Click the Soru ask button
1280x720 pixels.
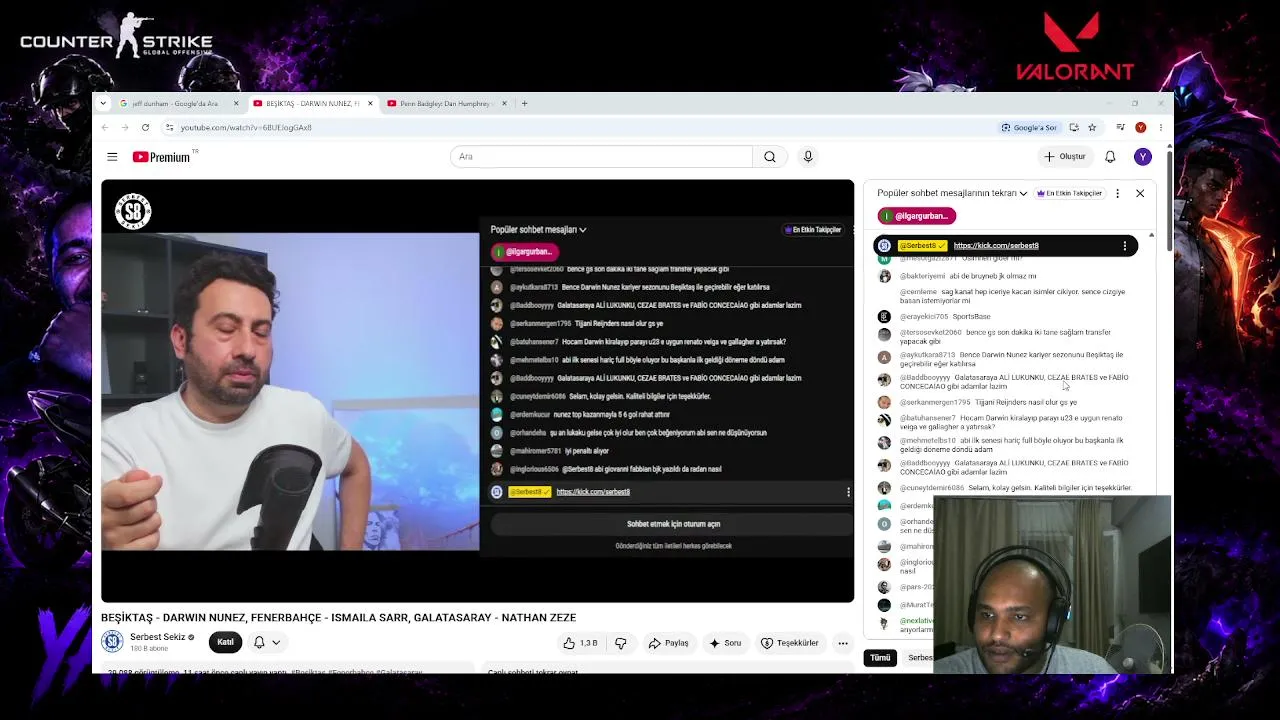(725, 643)
